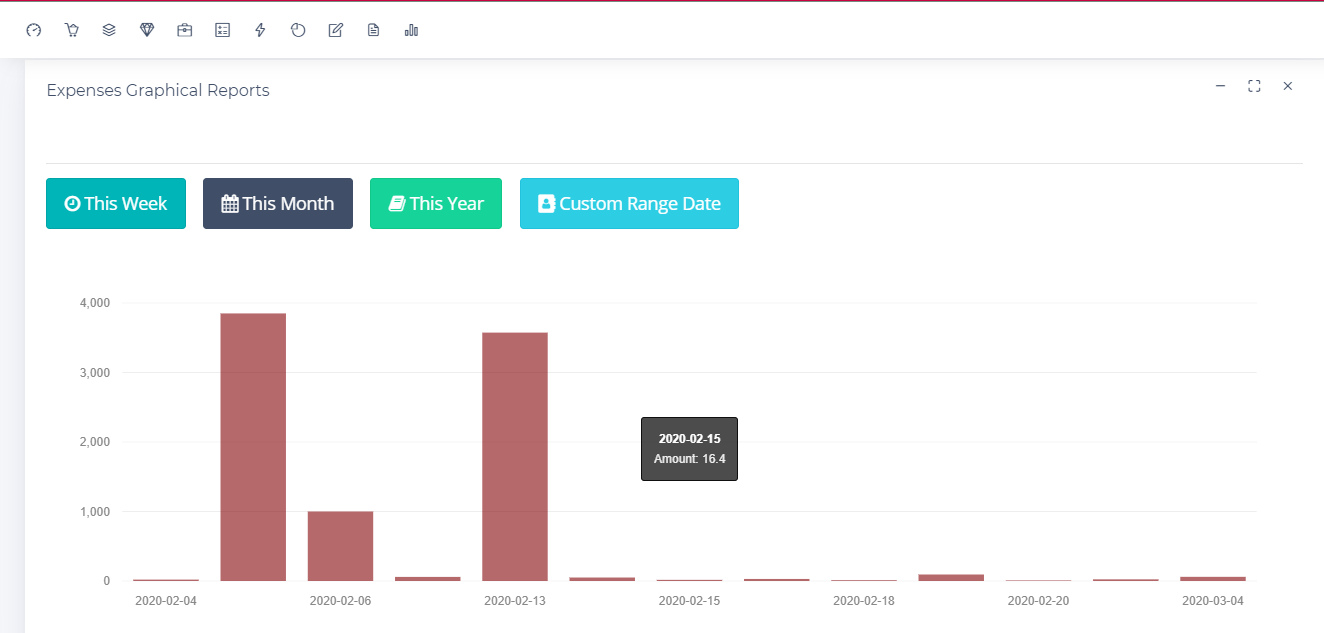Click the bar chart reports icon

tap(411, 30)
